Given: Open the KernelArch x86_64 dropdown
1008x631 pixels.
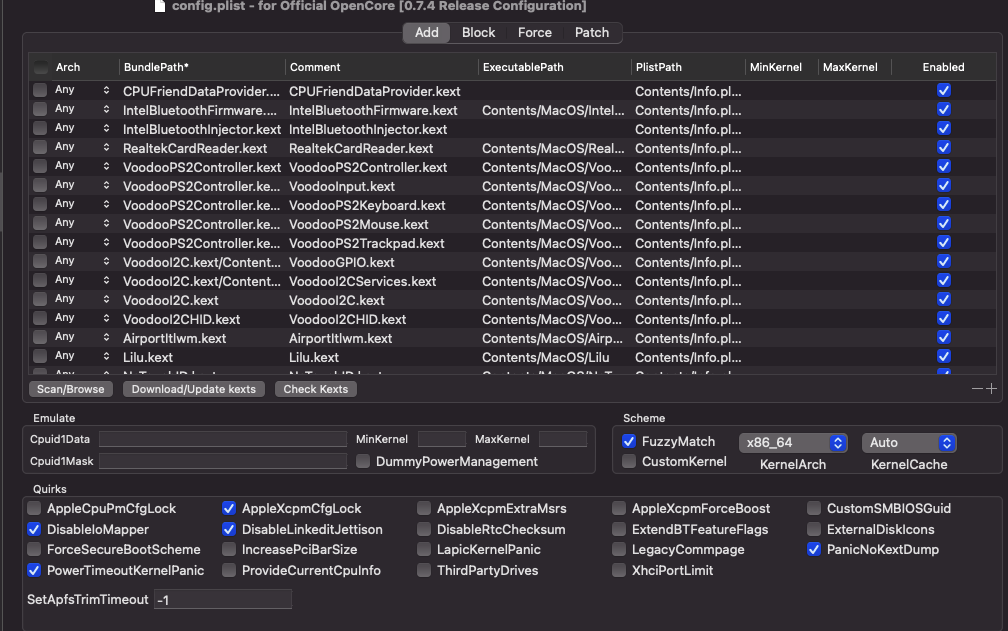Looking at the screenshot, I should click(x=792, y=442).
